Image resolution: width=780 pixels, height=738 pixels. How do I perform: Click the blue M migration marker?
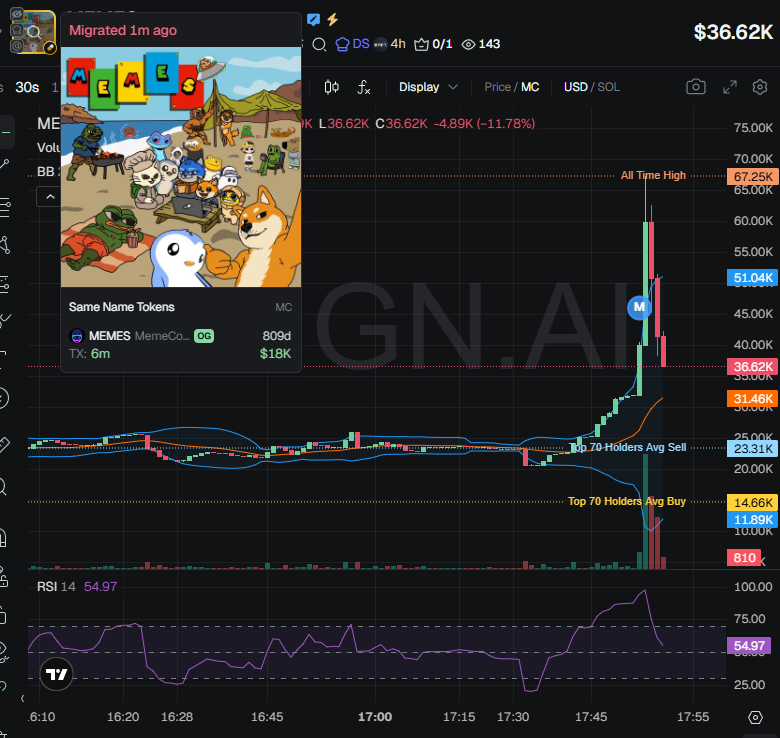[x=639, y=307]
